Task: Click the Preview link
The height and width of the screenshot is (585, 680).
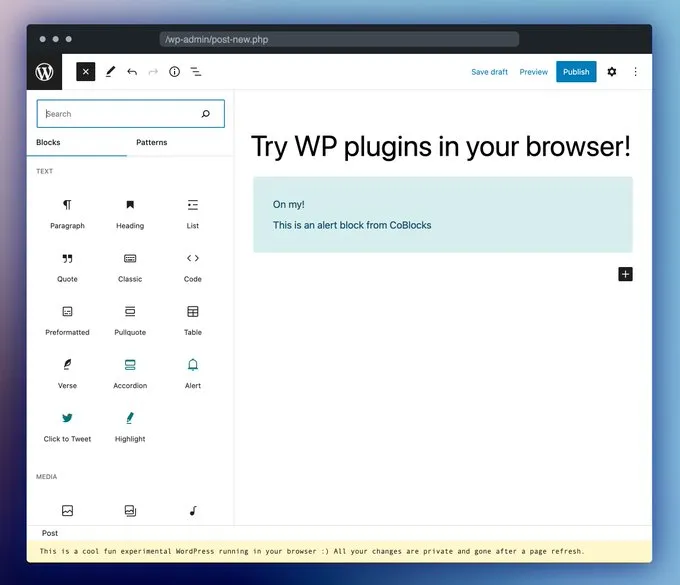Action: [x=533, y=72]
